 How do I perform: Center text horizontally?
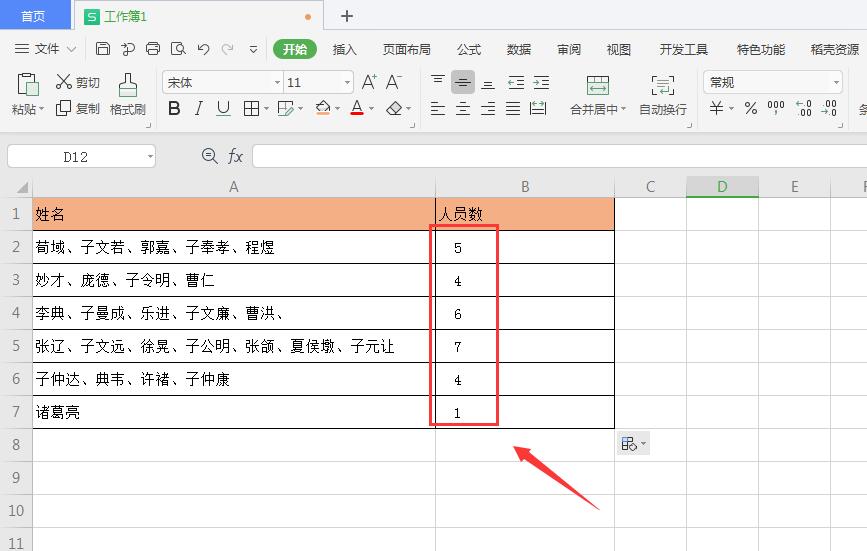[463, 108]
